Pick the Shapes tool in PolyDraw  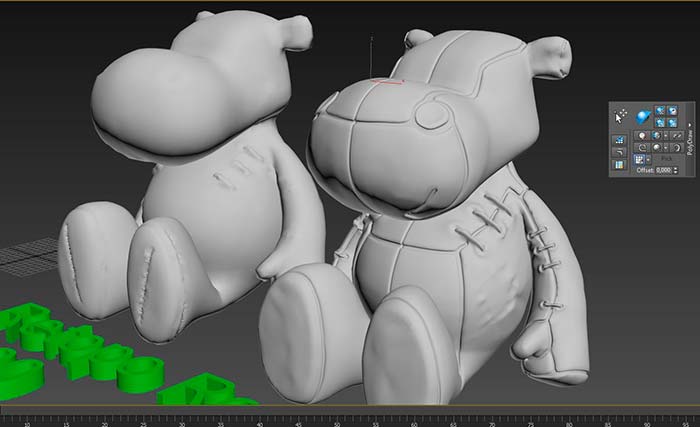641,135
